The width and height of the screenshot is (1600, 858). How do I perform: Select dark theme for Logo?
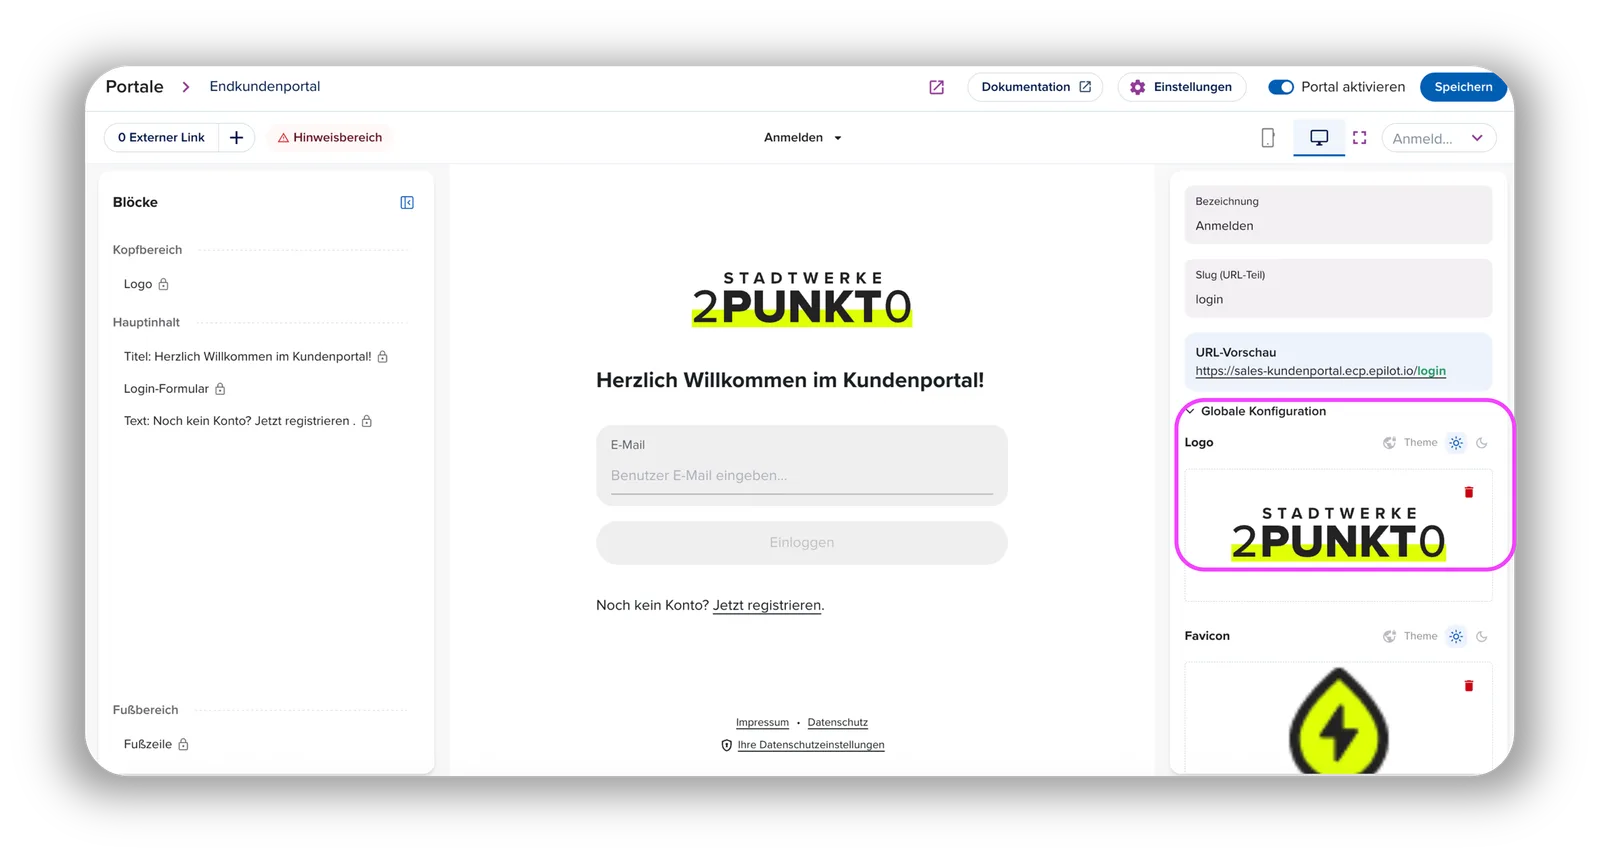[1482, 443]
